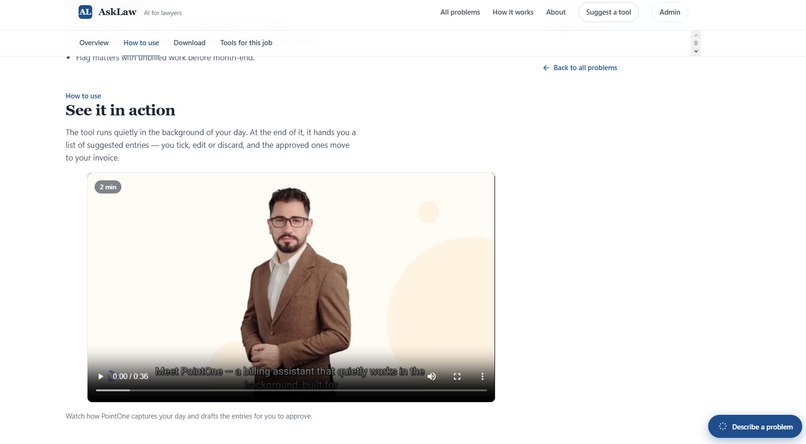Play the PointOne demo video
Viewport: 806px width, 444px height.
(101, 376)
